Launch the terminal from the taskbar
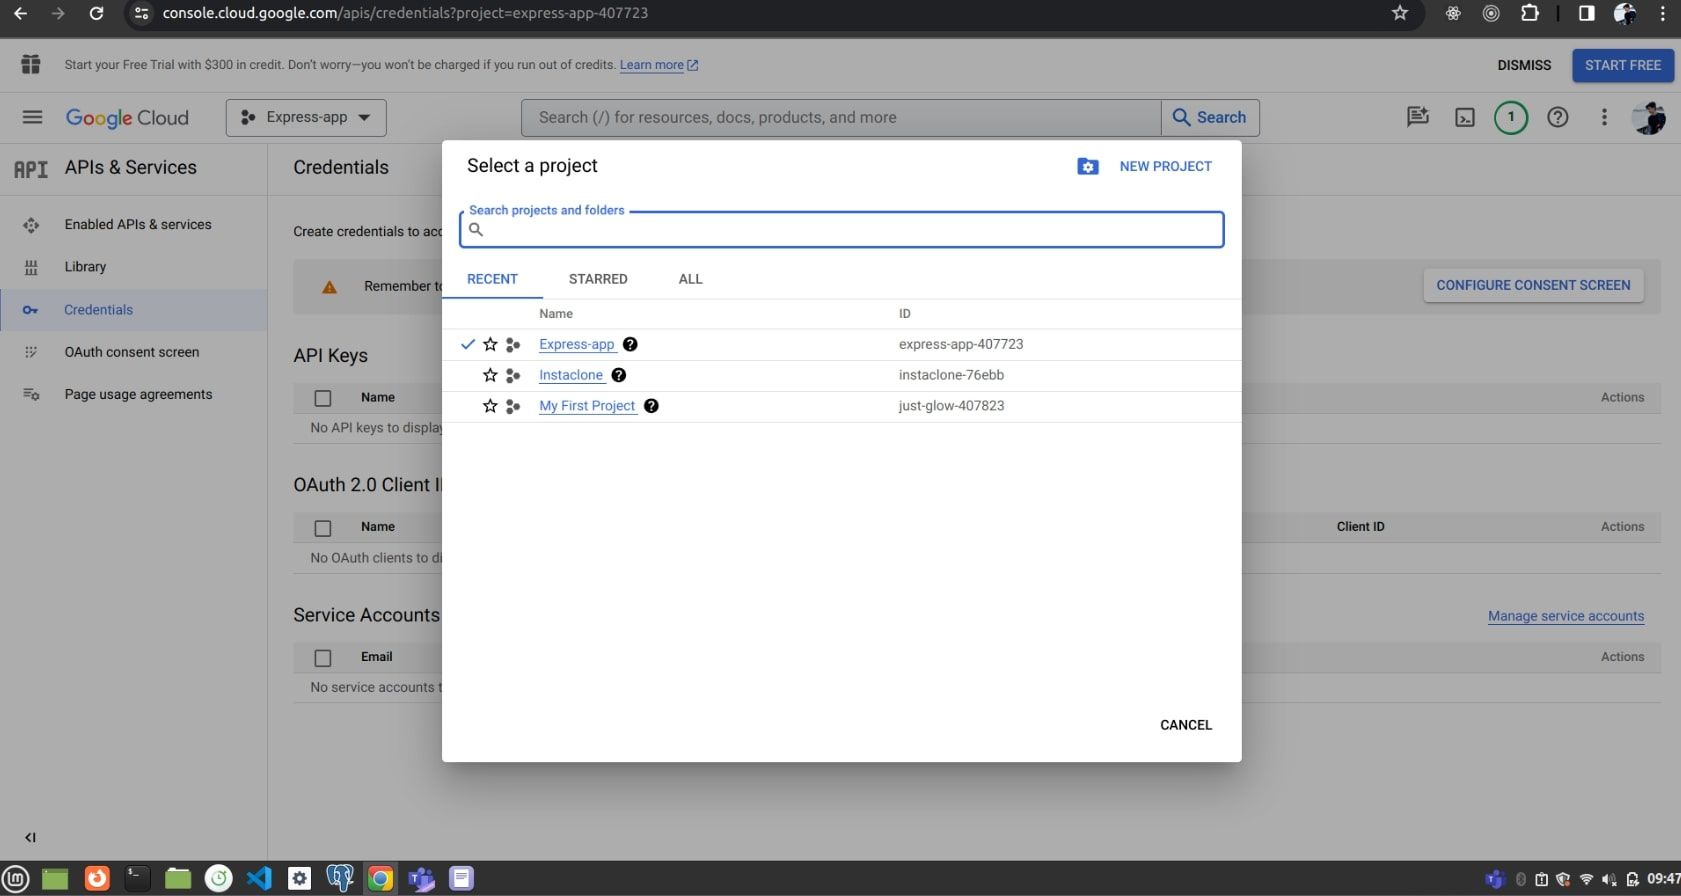This screenshot has width=1681, height=896. pos(137,878)
